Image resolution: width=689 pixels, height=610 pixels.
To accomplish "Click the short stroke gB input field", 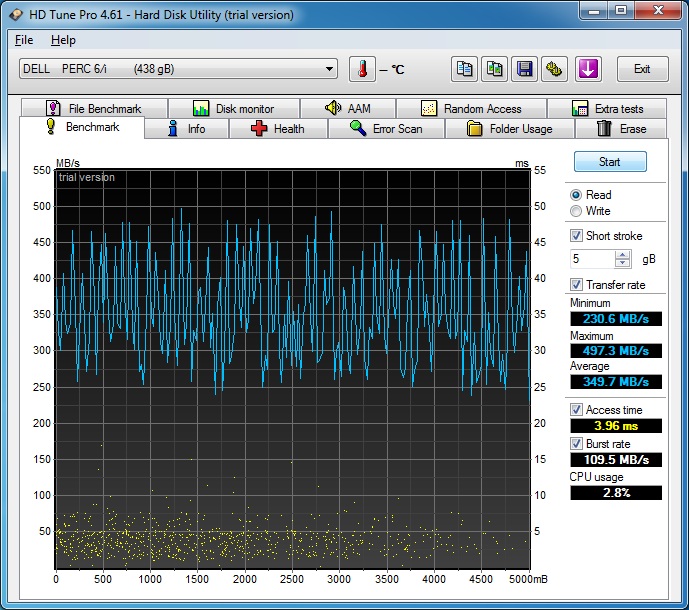I will click(591, 259).
